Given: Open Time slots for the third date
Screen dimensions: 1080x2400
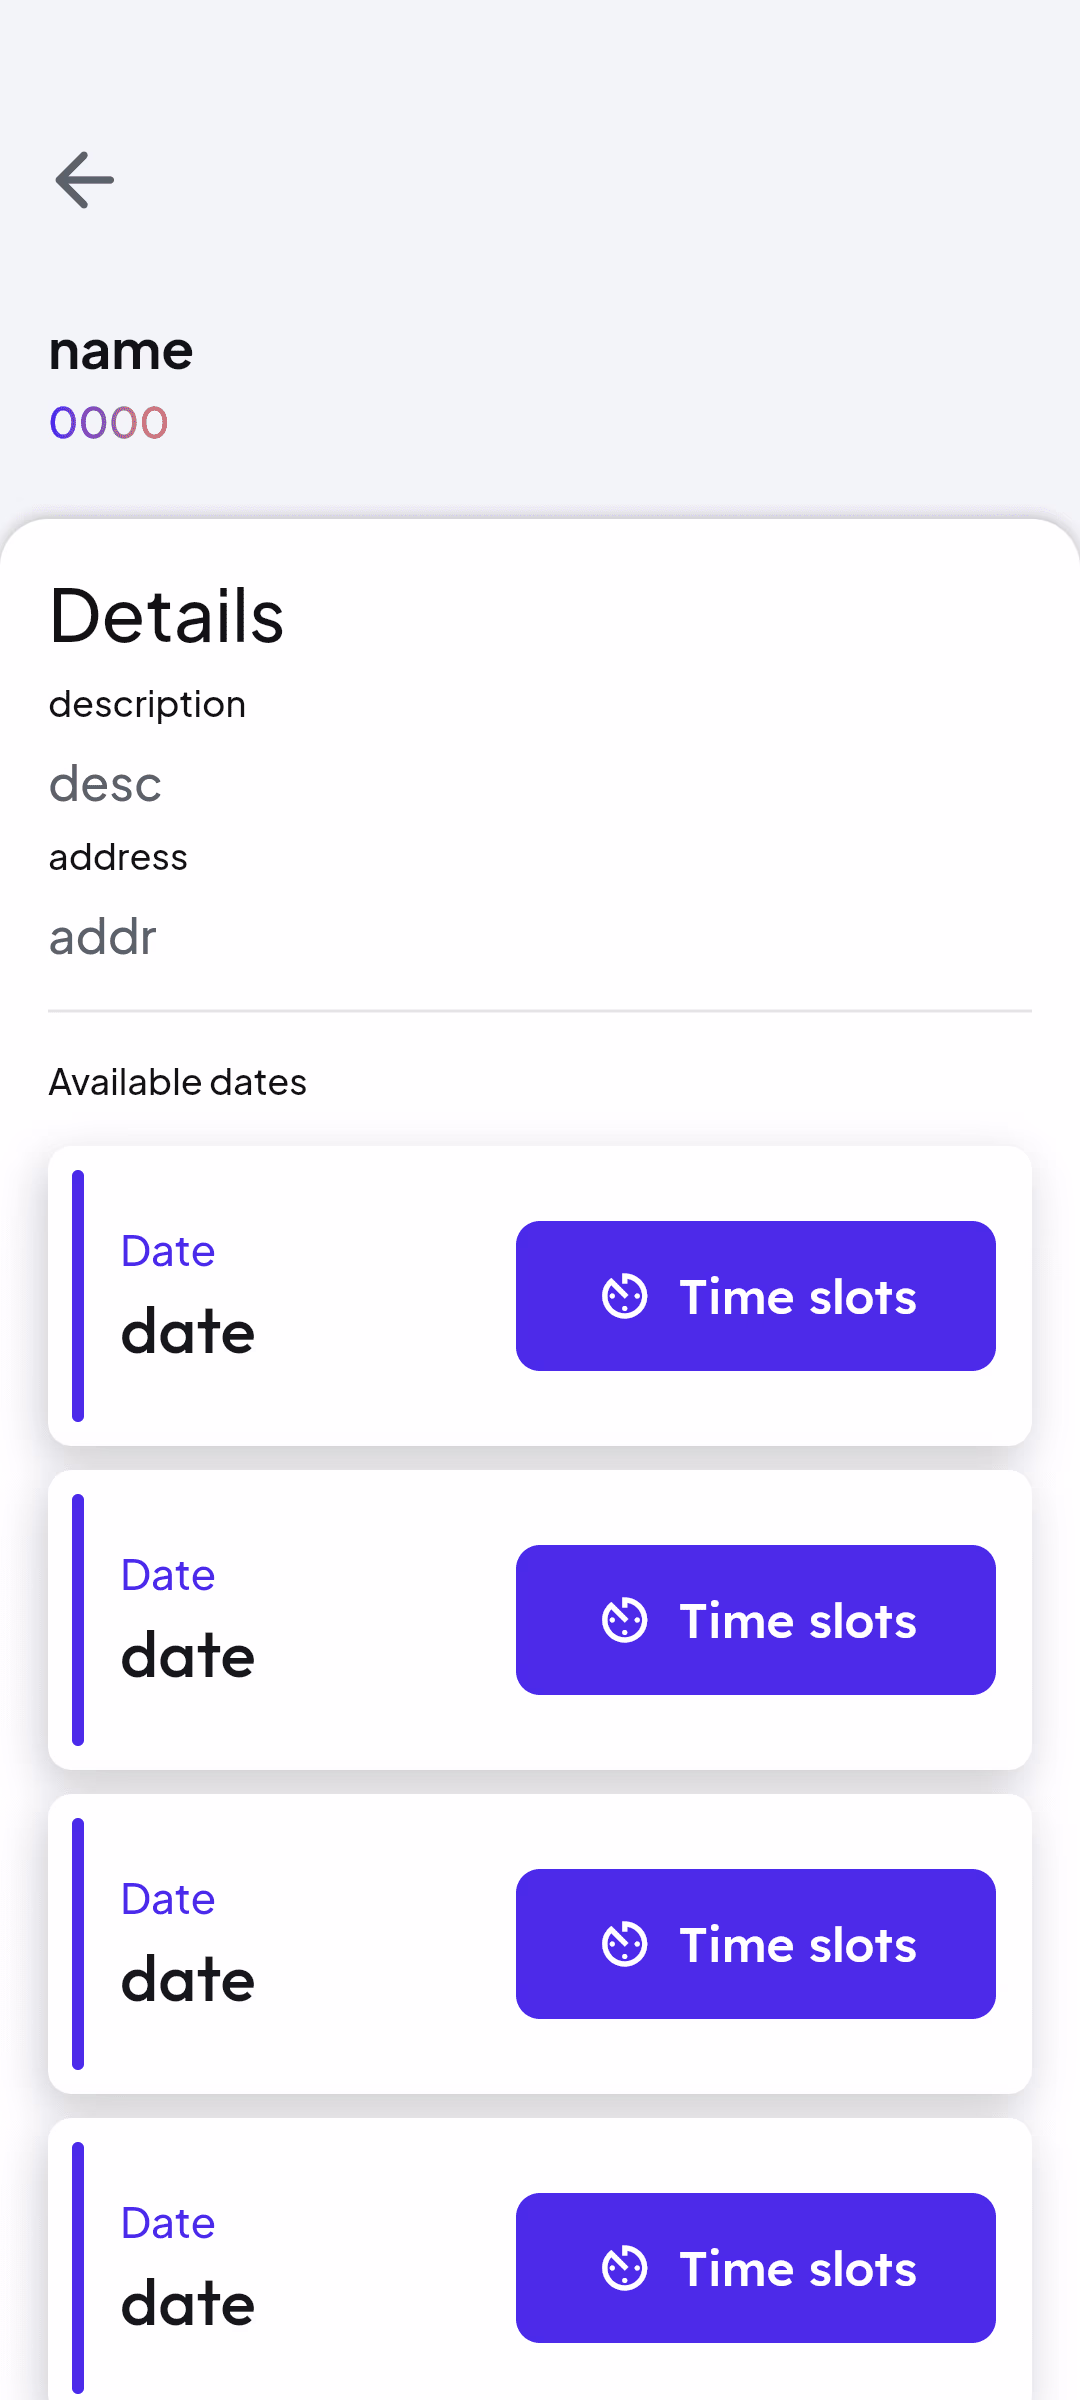Looking at the screenshot, I should click(x=755, y=1943).
